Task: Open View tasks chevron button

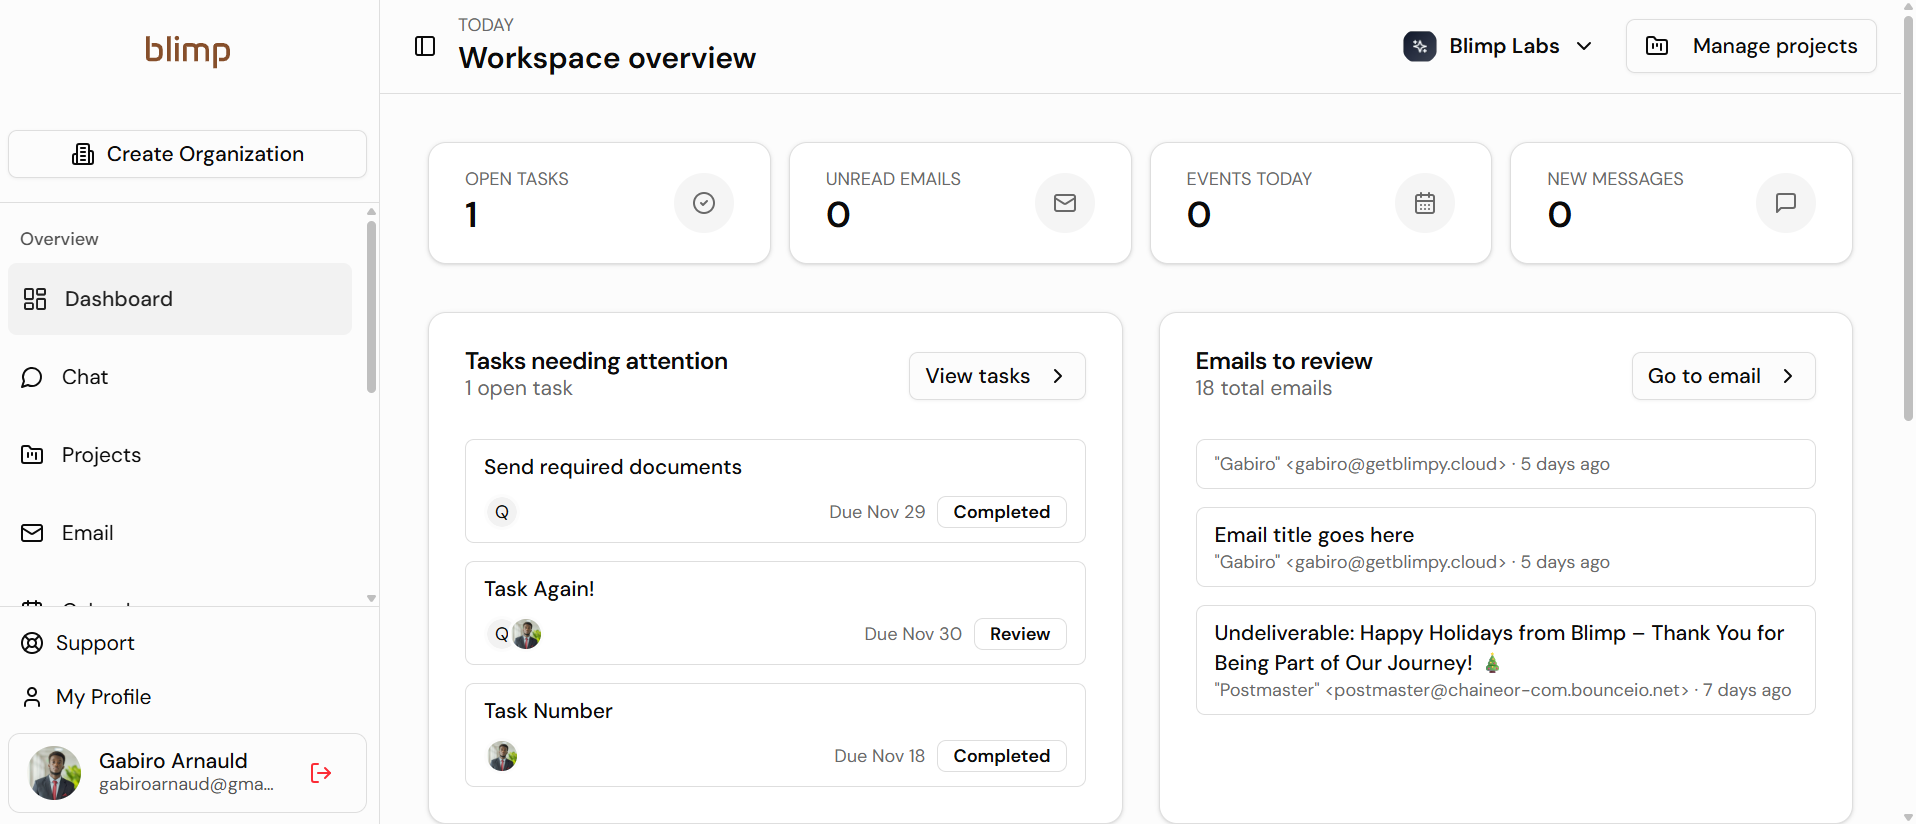Action: pyautogui.click(x=997, y=376)
